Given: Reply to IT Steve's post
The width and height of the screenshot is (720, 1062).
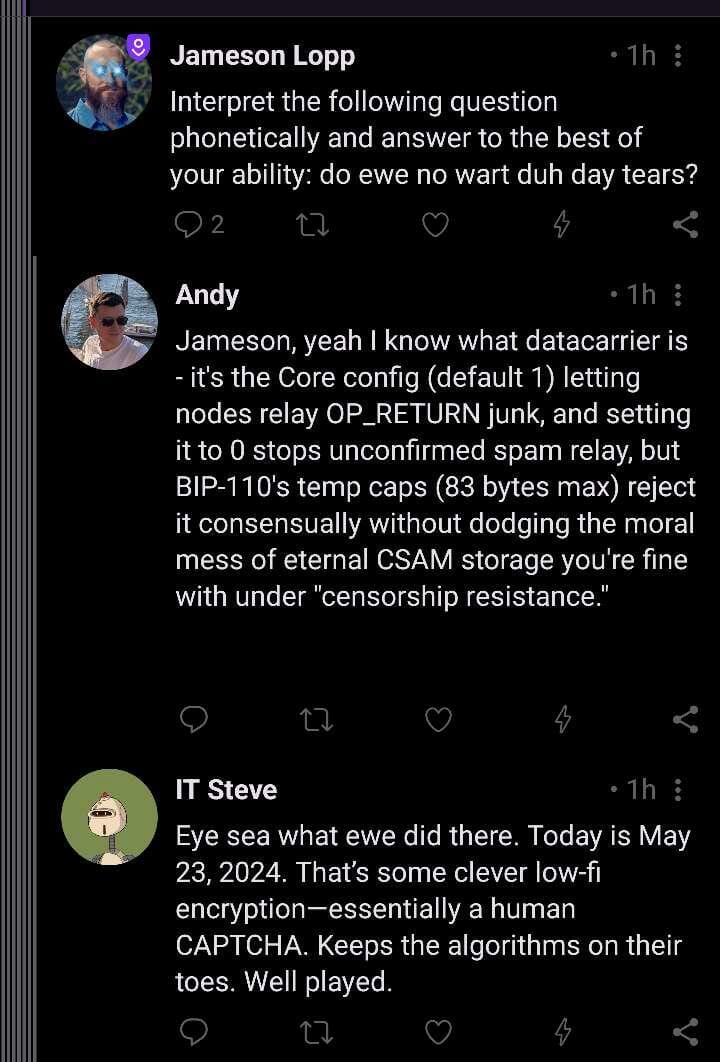Looking at the screenshot, I should [193, 1031].
